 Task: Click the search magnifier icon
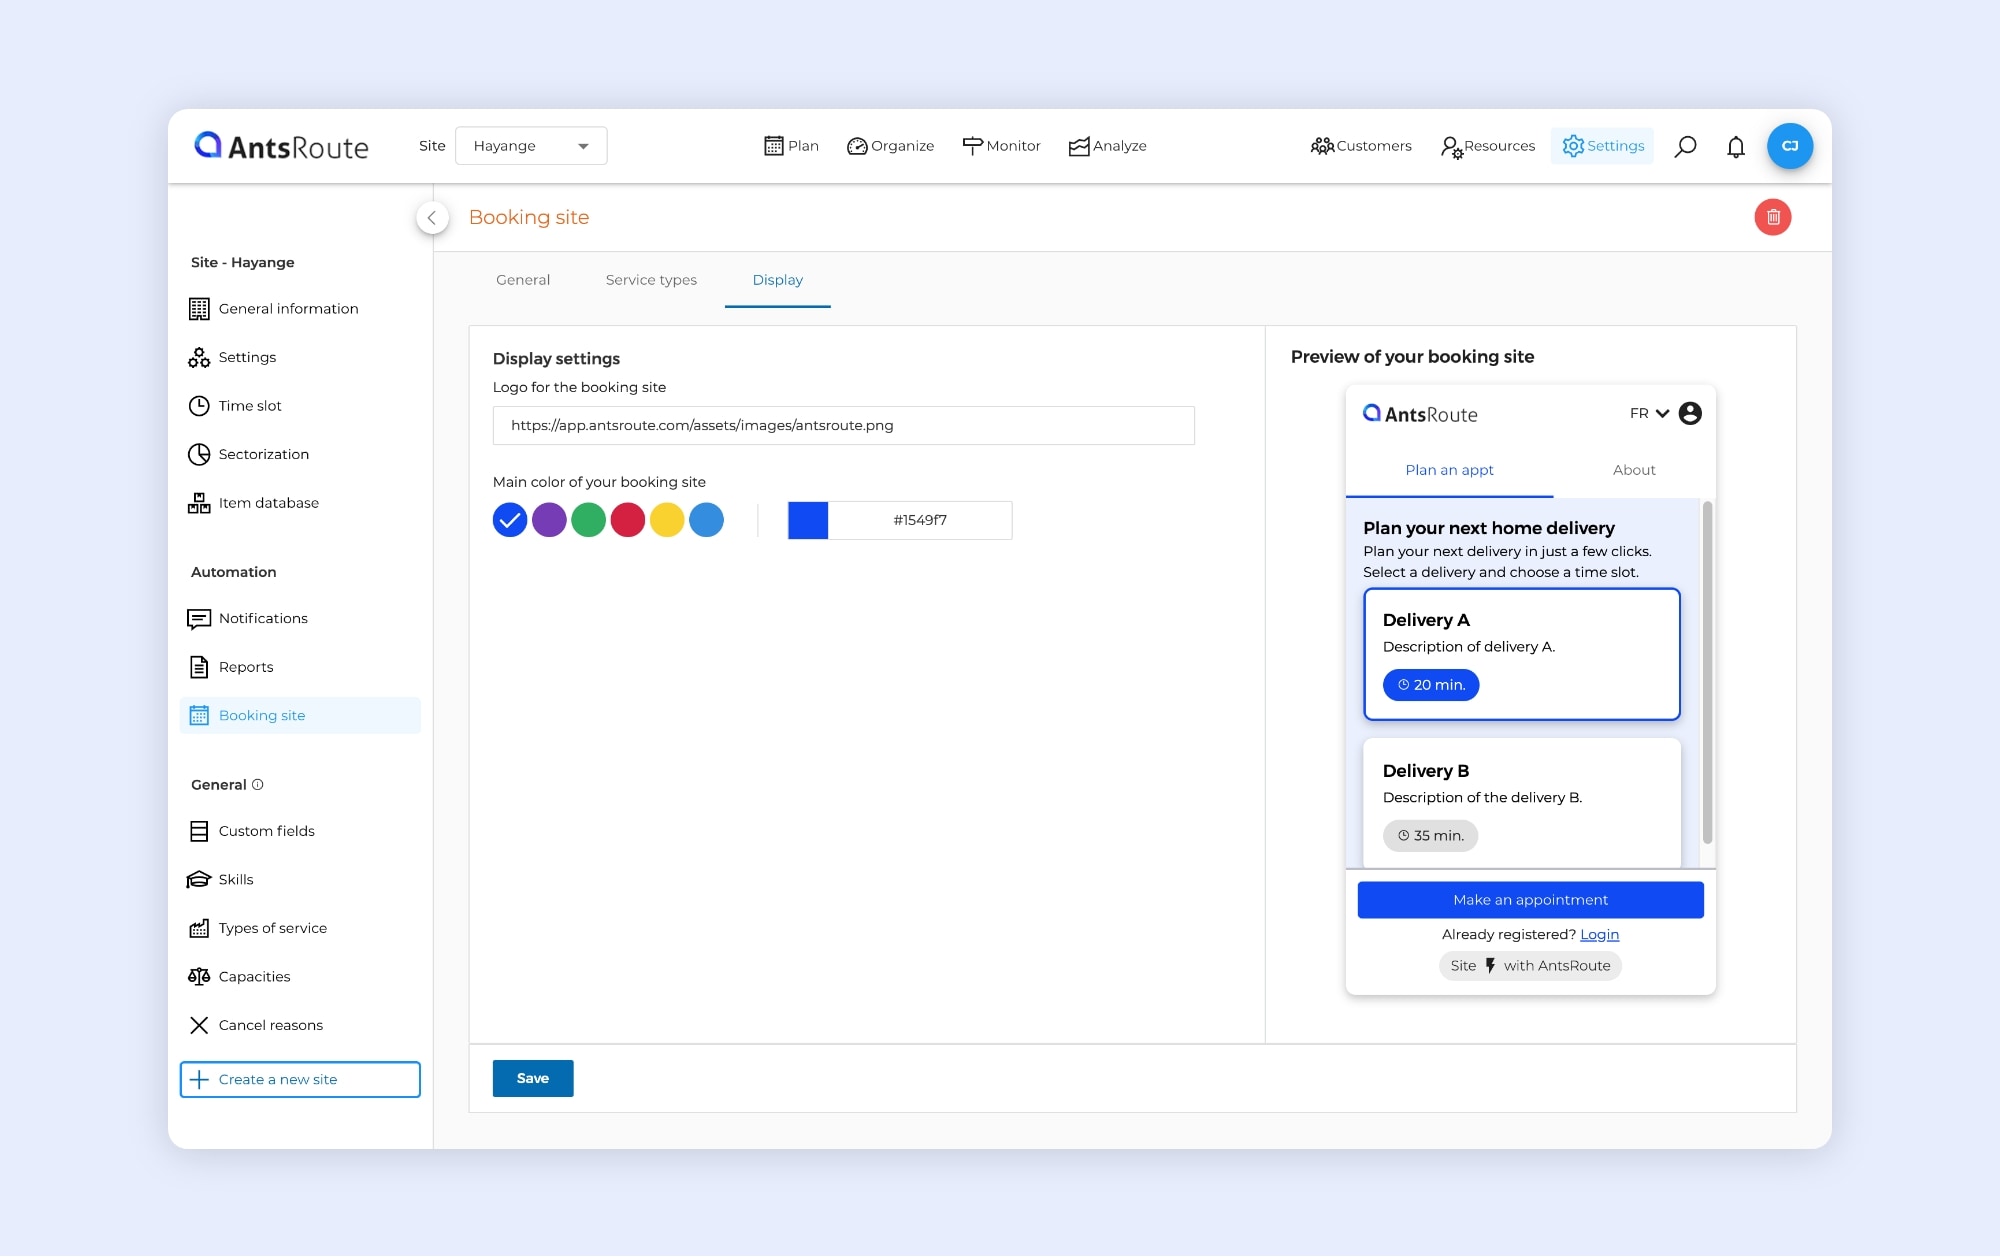pos(1686,146)
